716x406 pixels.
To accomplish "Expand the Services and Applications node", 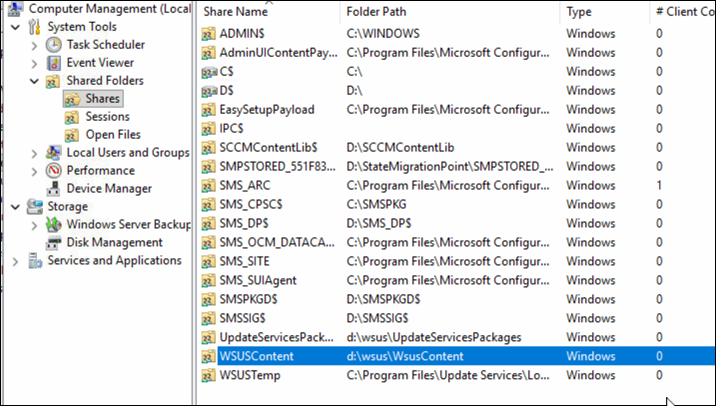I will 16,261.
